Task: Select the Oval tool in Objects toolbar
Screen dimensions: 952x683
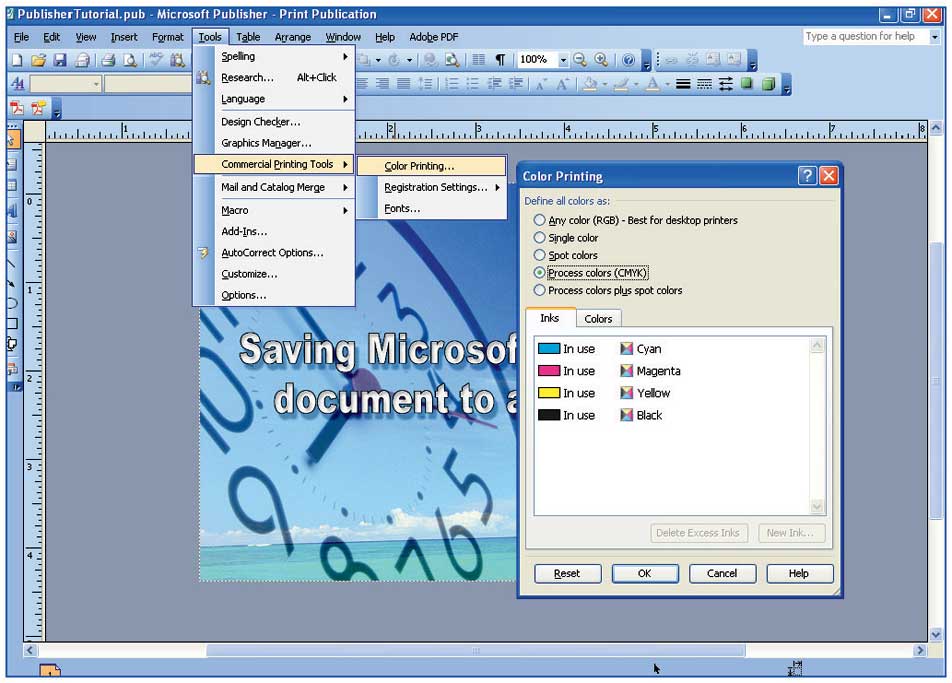Action: pyautogui.click(x=12, y=304)
